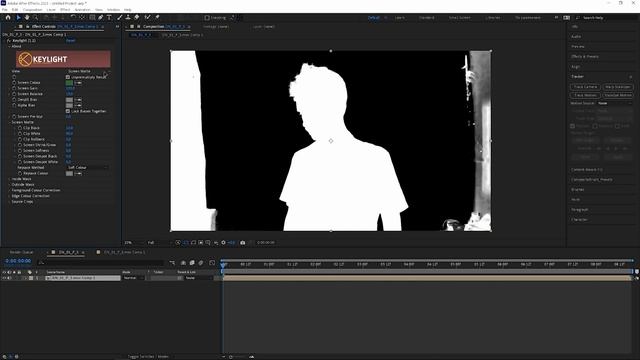This screenshot has height=360, width=640.
Task: Click the Frame Blending icon in timeline
Action: [192, 263]
